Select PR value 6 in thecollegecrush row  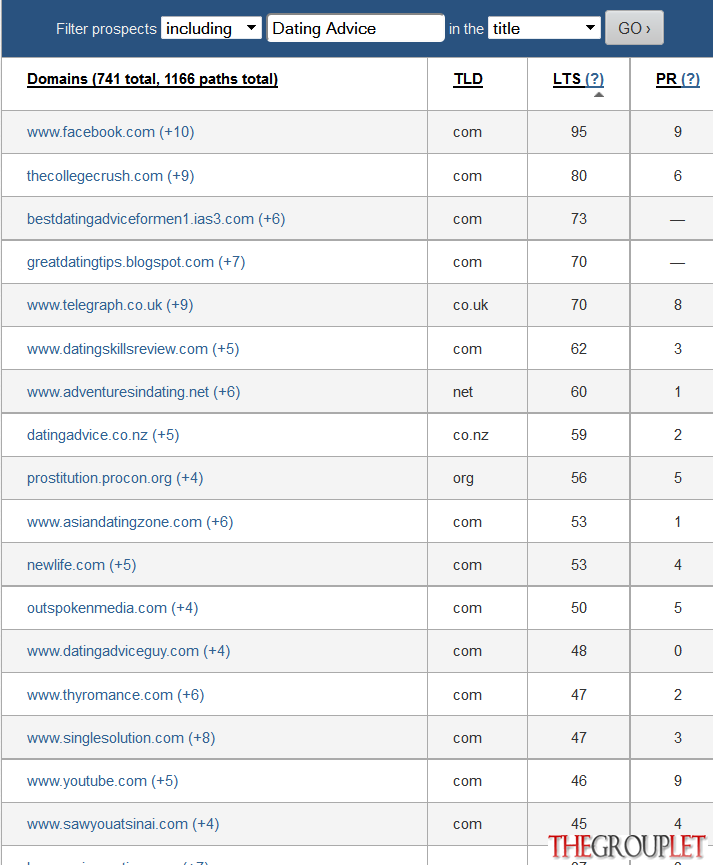tap(678, 176)
